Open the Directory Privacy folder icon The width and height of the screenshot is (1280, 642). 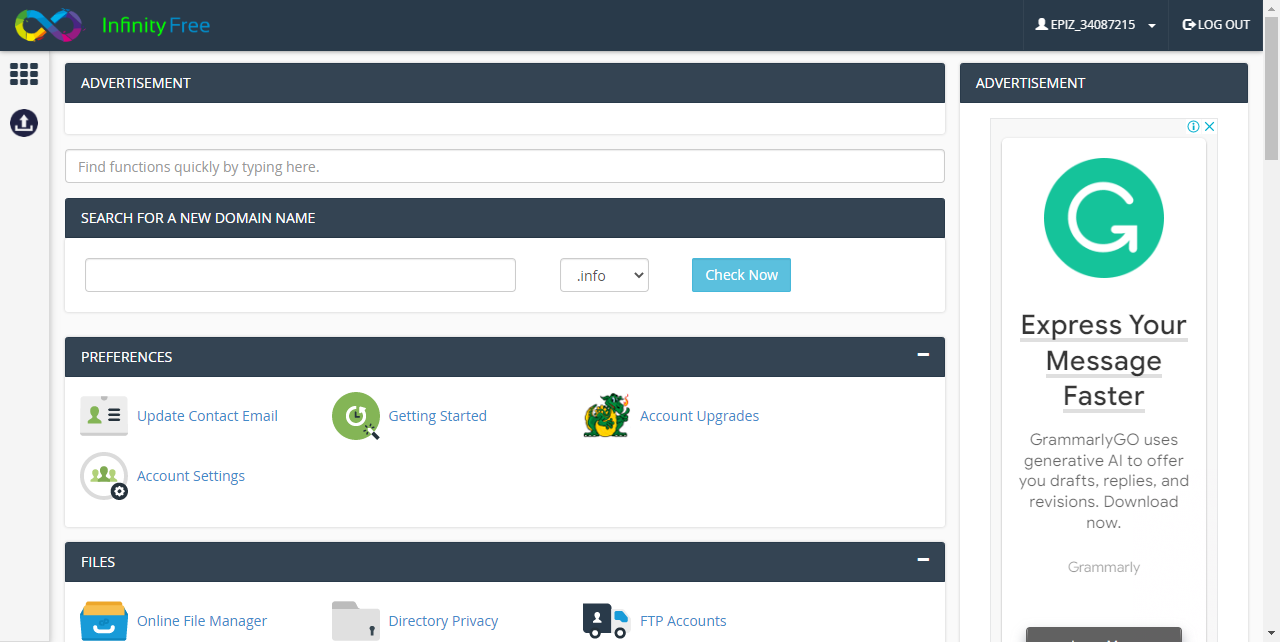click(356, 621)
